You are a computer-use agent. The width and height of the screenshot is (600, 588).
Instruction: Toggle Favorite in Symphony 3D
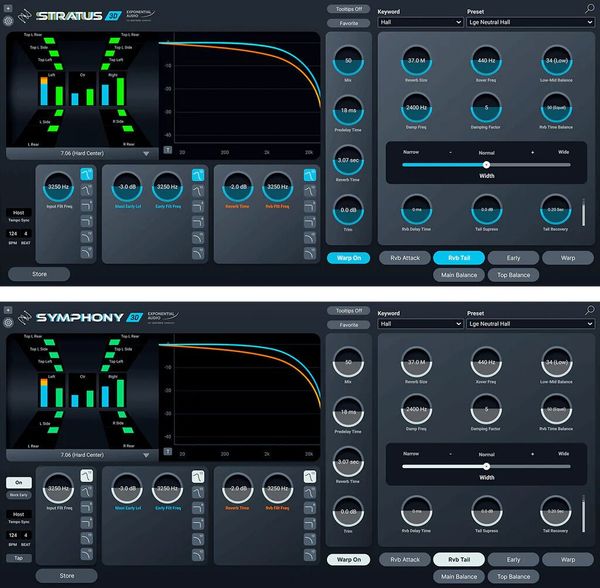pos(349,325)
